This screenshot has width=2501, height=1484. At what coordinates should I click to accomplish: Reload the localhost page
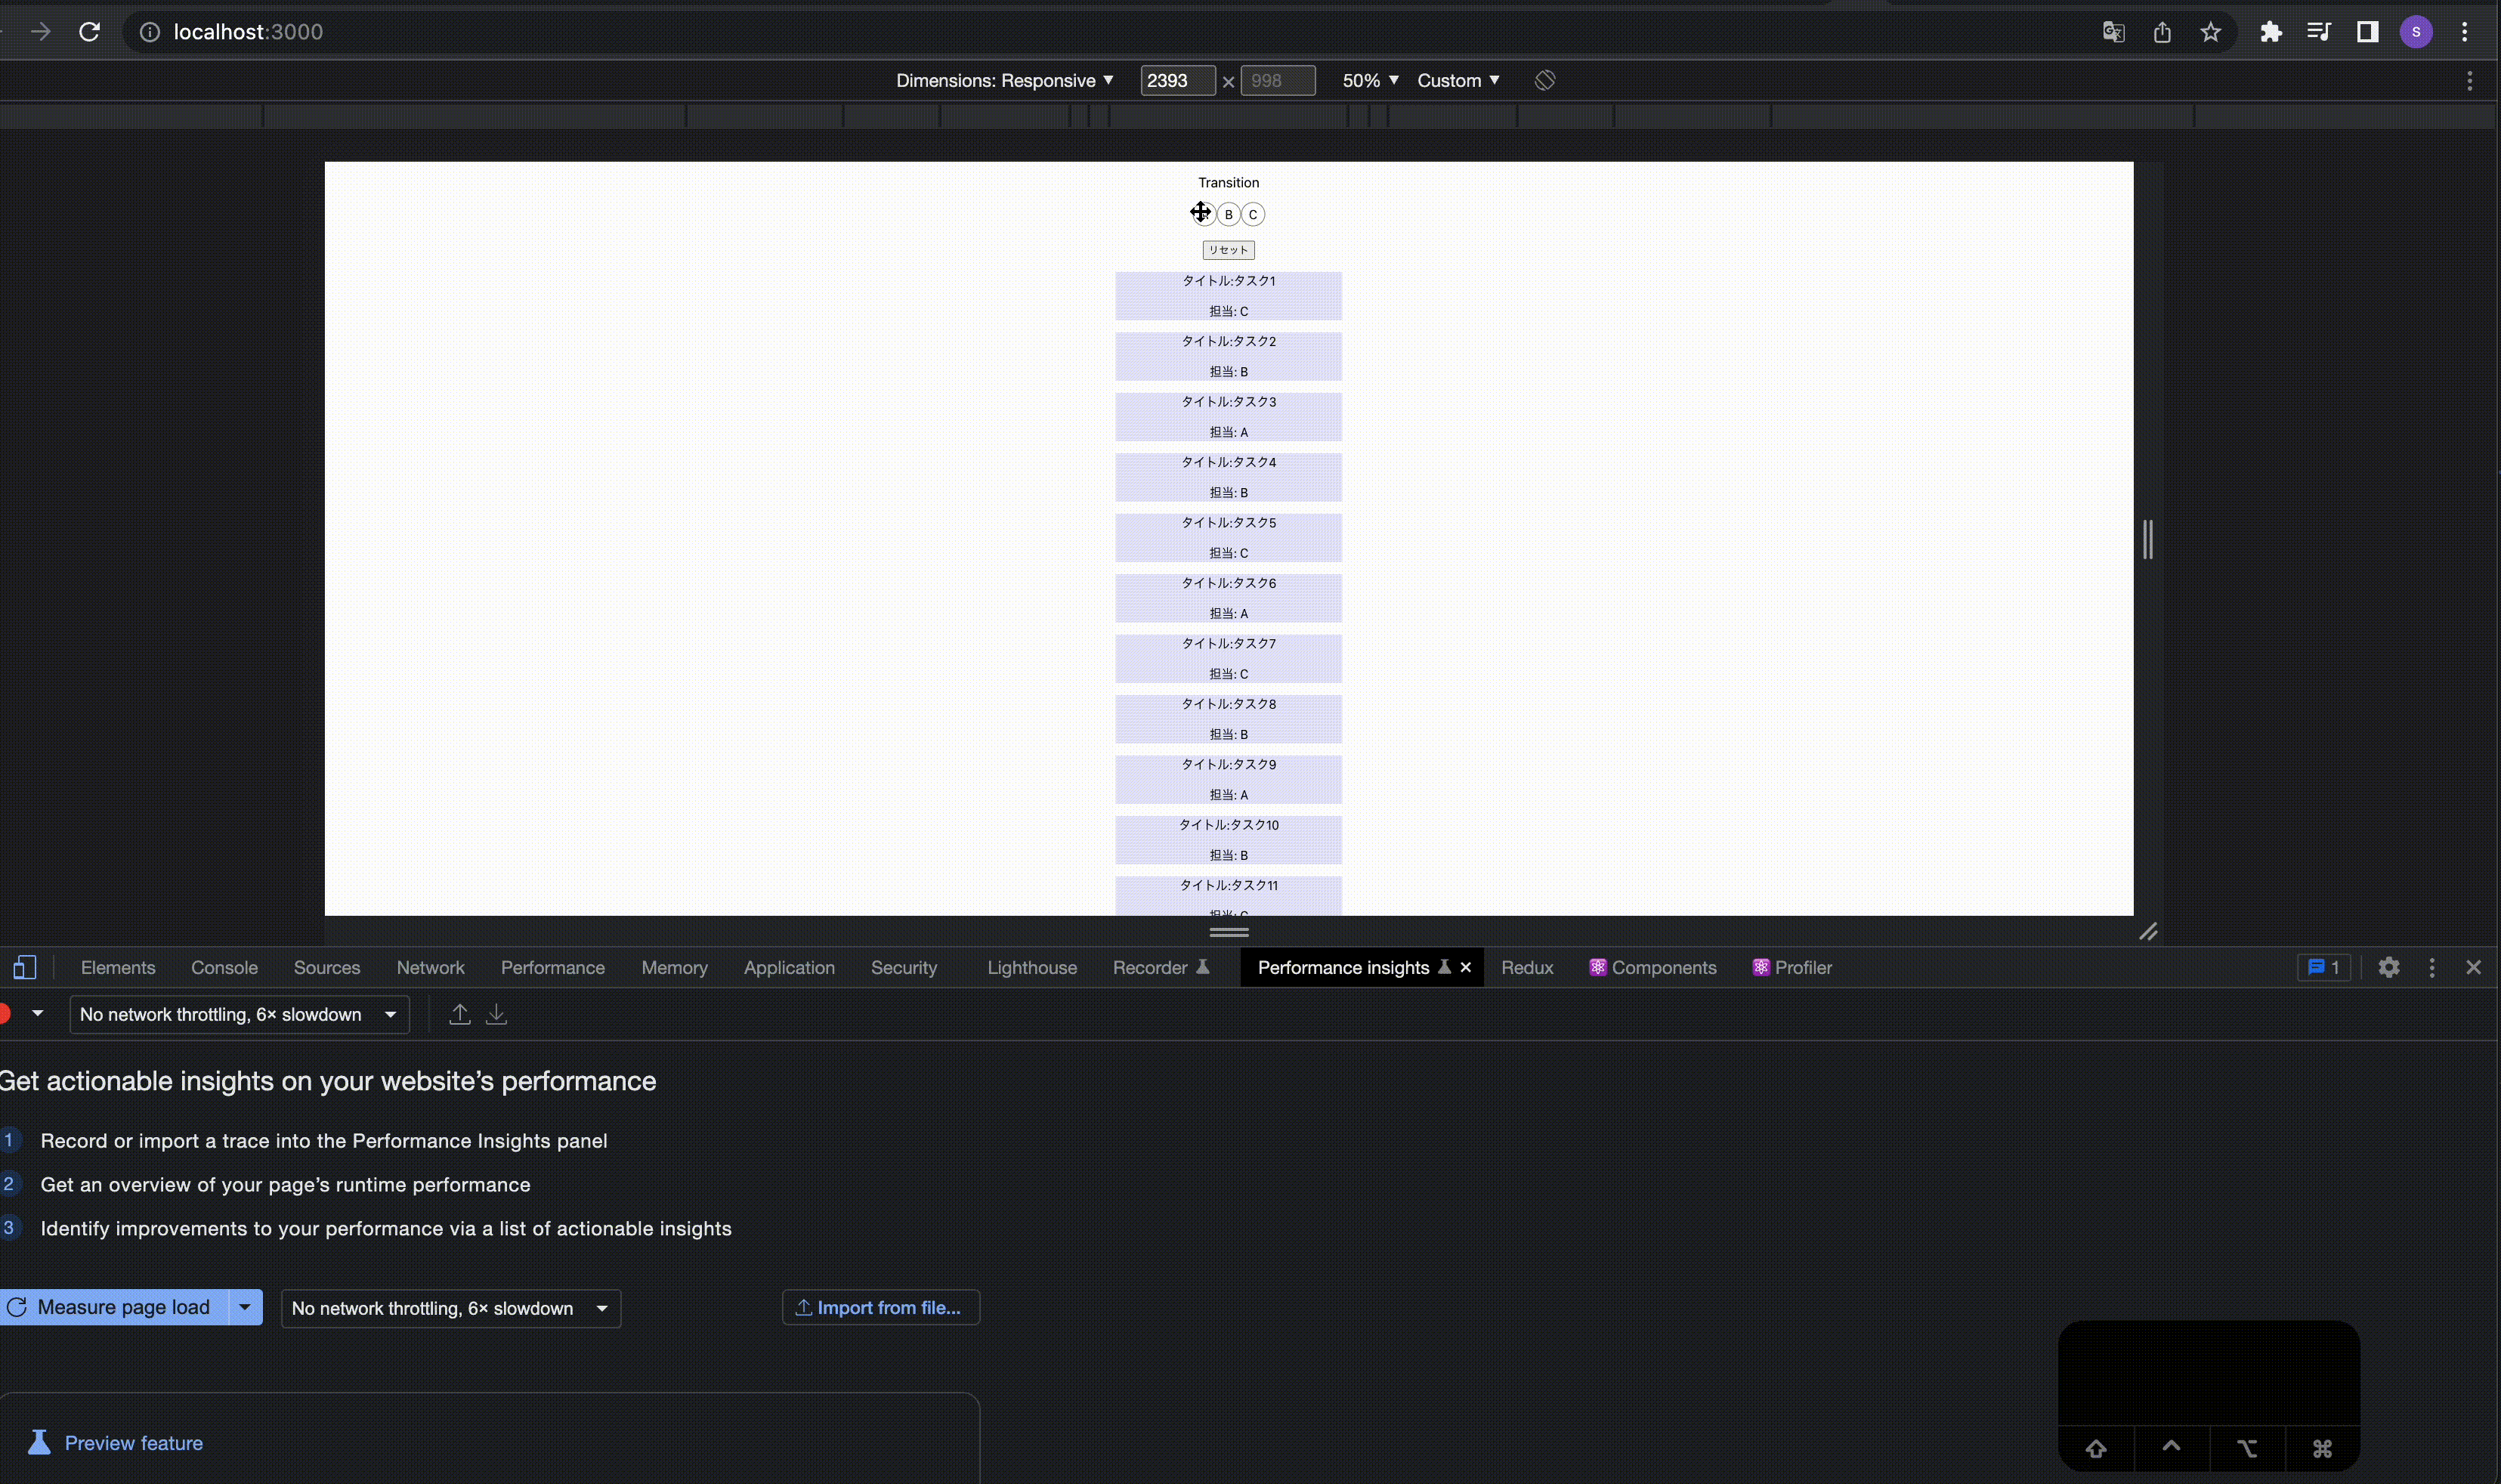click(90, 32)
